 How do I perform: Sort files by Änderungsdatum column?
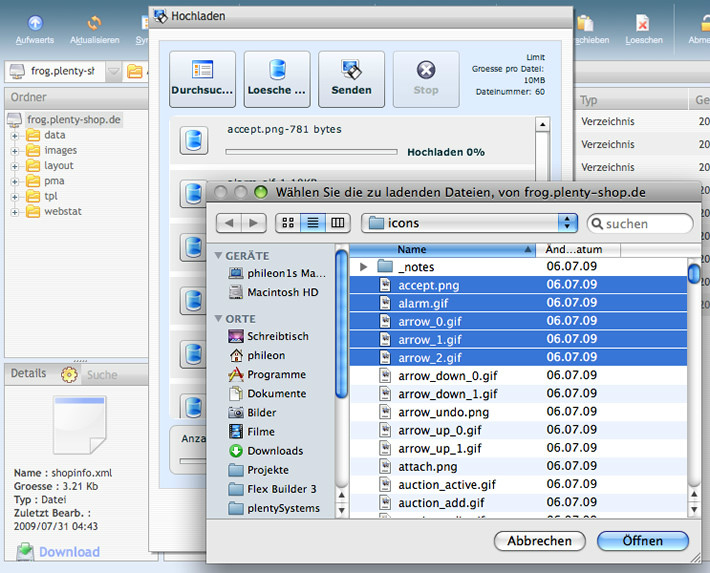pyautogui.click(x=578, y=250)
